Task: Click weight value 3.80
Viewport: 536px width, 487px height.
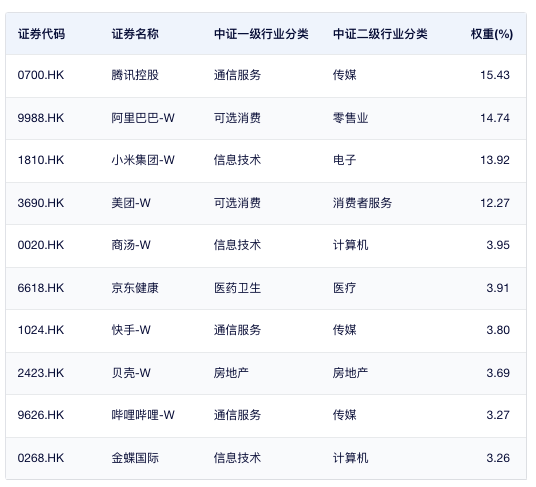Action: [x=498, y=330]
